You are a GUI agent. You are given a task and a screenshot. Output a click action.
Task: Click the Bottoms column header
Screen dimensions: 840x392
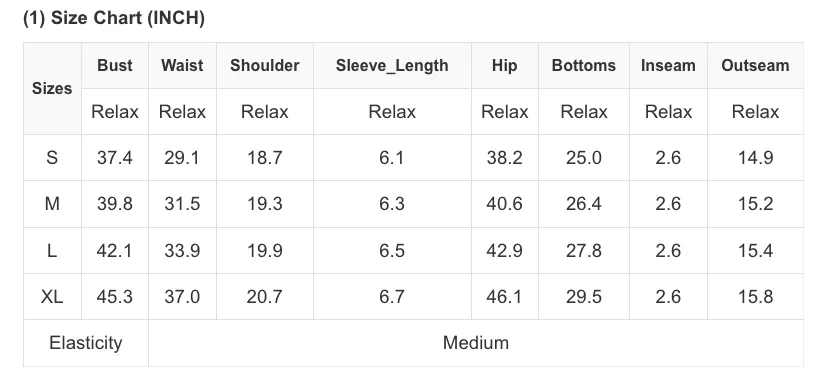(584, 65)
